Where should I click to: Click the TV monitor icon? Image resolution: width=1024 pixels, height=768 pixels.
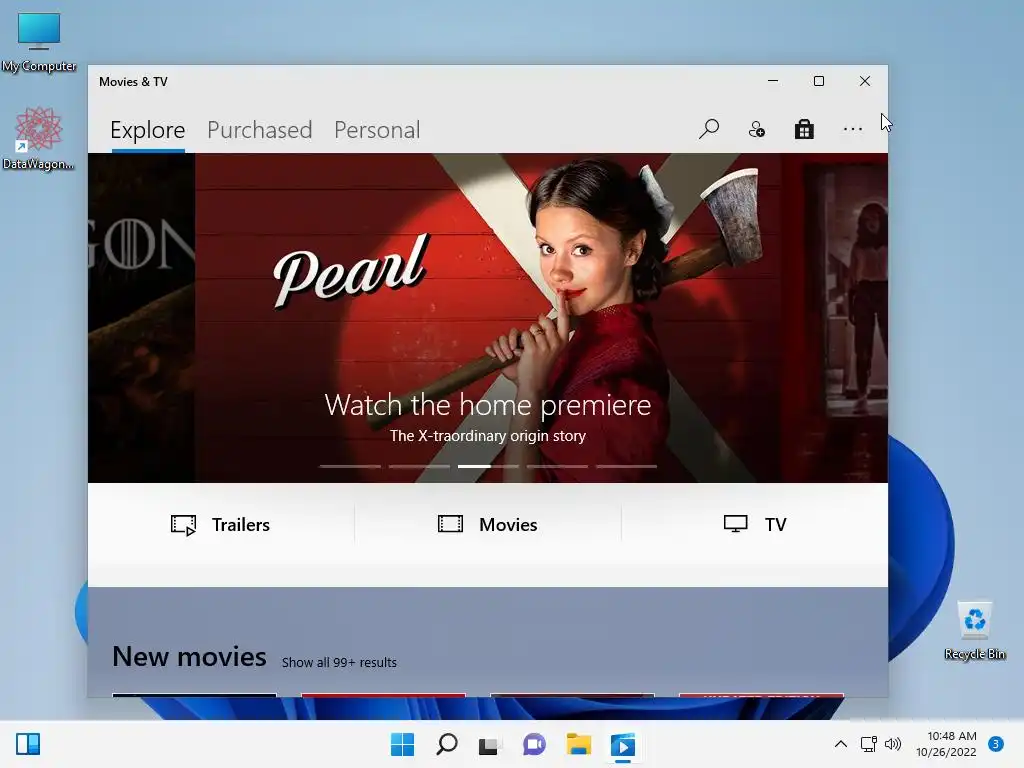tap(735, 524)
